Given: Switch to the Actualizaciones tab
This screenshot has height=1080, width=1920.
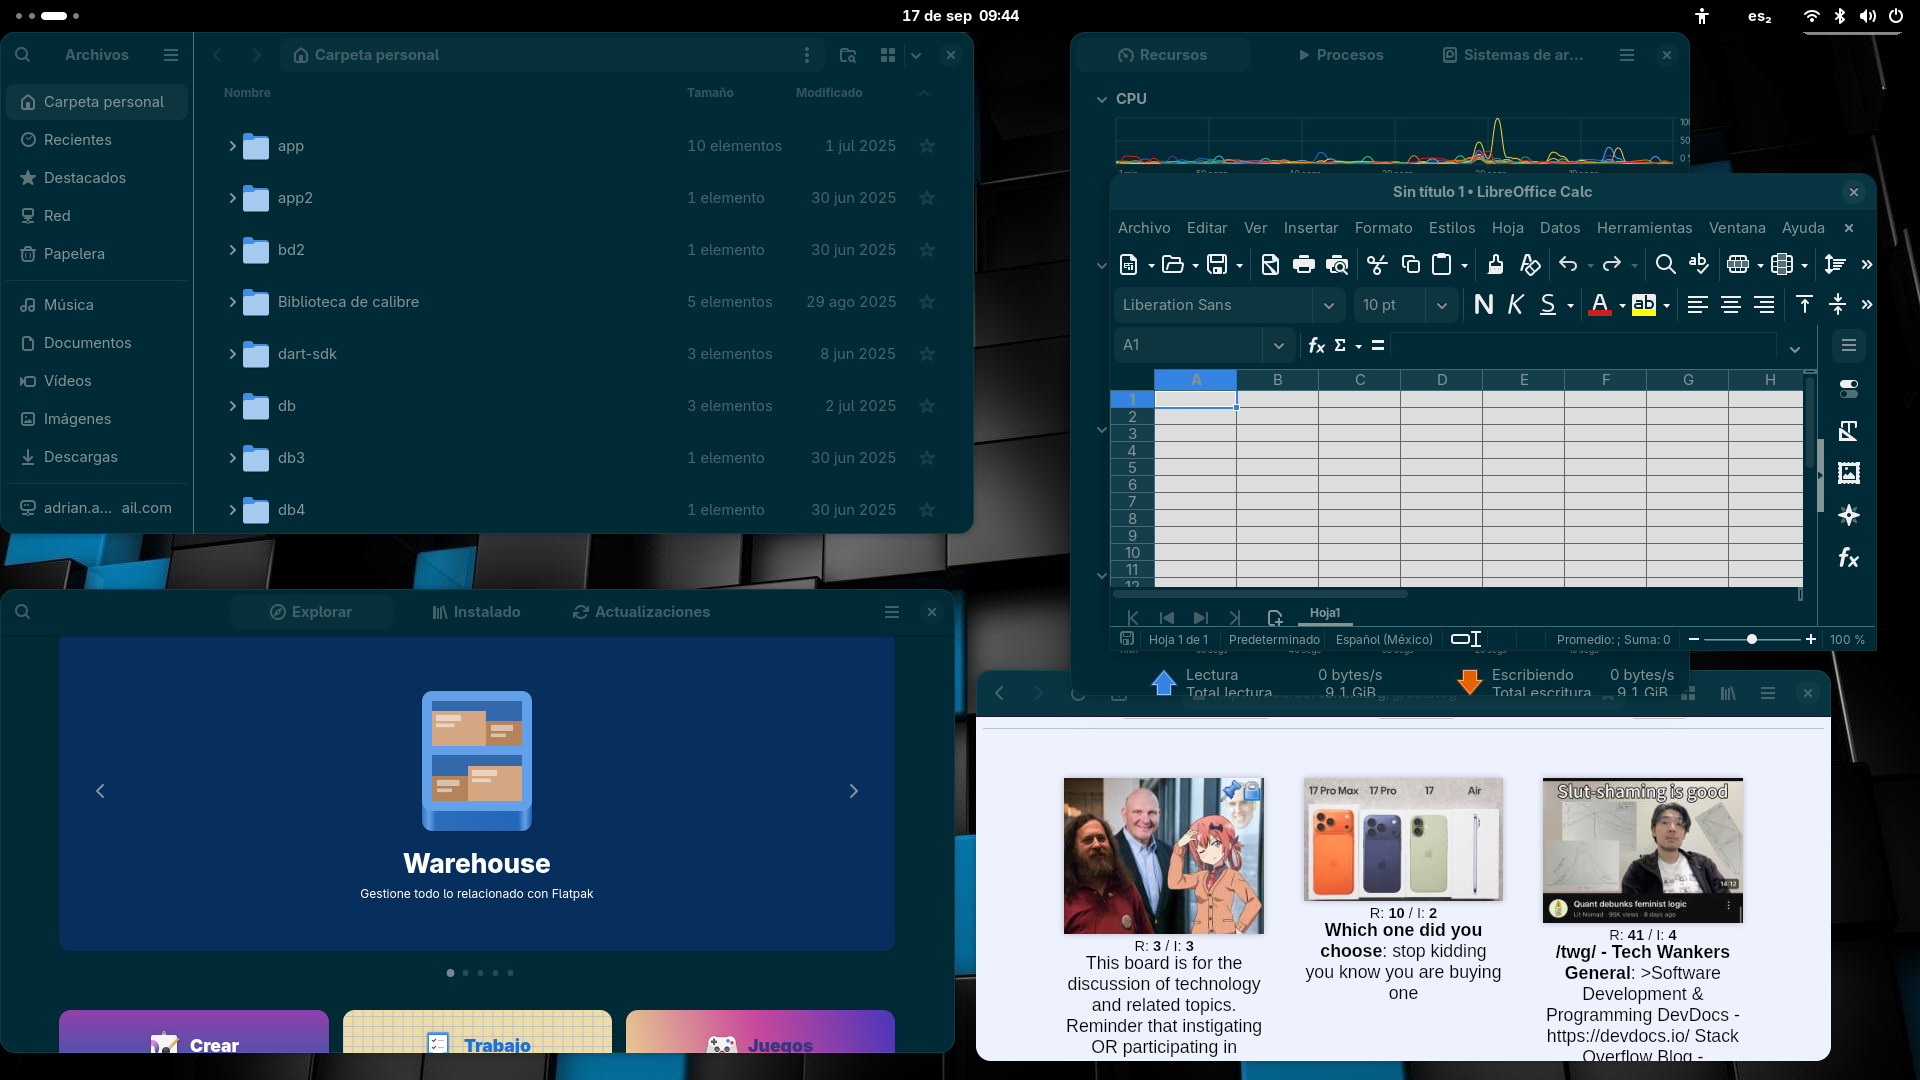Looking at the screenshot, I should point(641,612).
